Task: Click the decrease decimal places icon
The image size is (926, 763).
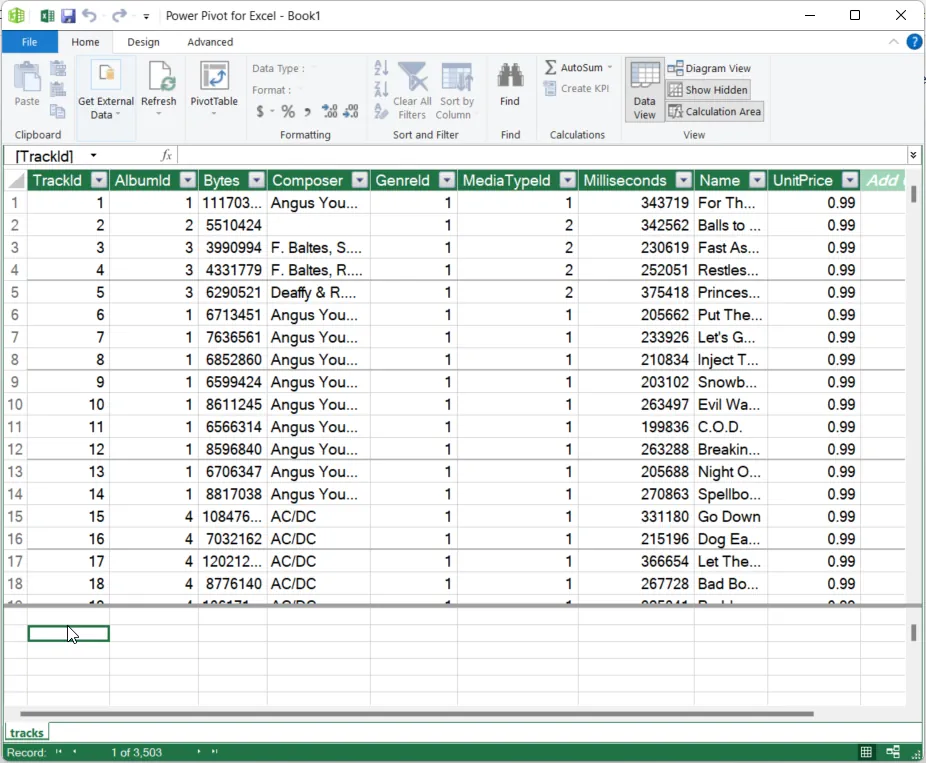Action: pos(351,110)
